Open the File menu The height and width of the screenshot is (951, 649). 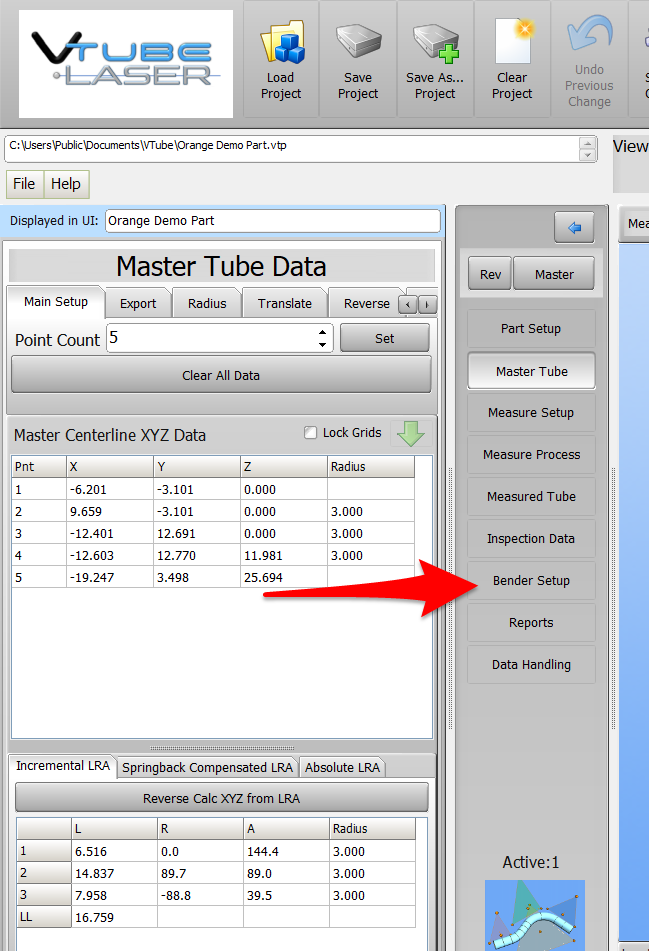click(x=24, y=184)
